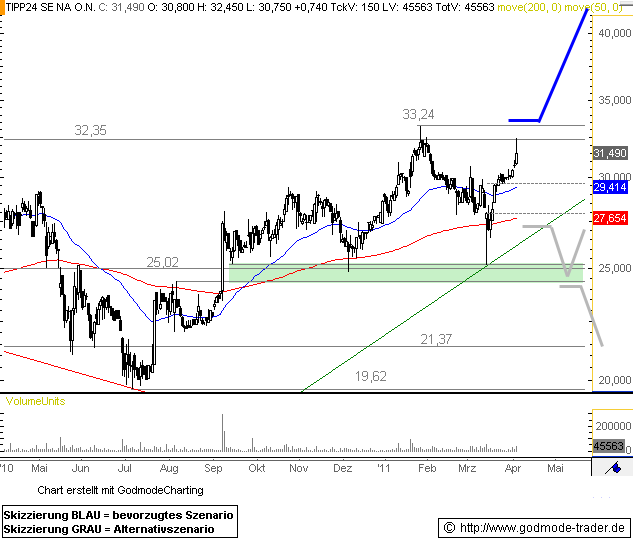
Task: Click the Jun month label on time axis
Action: [80, 468]
